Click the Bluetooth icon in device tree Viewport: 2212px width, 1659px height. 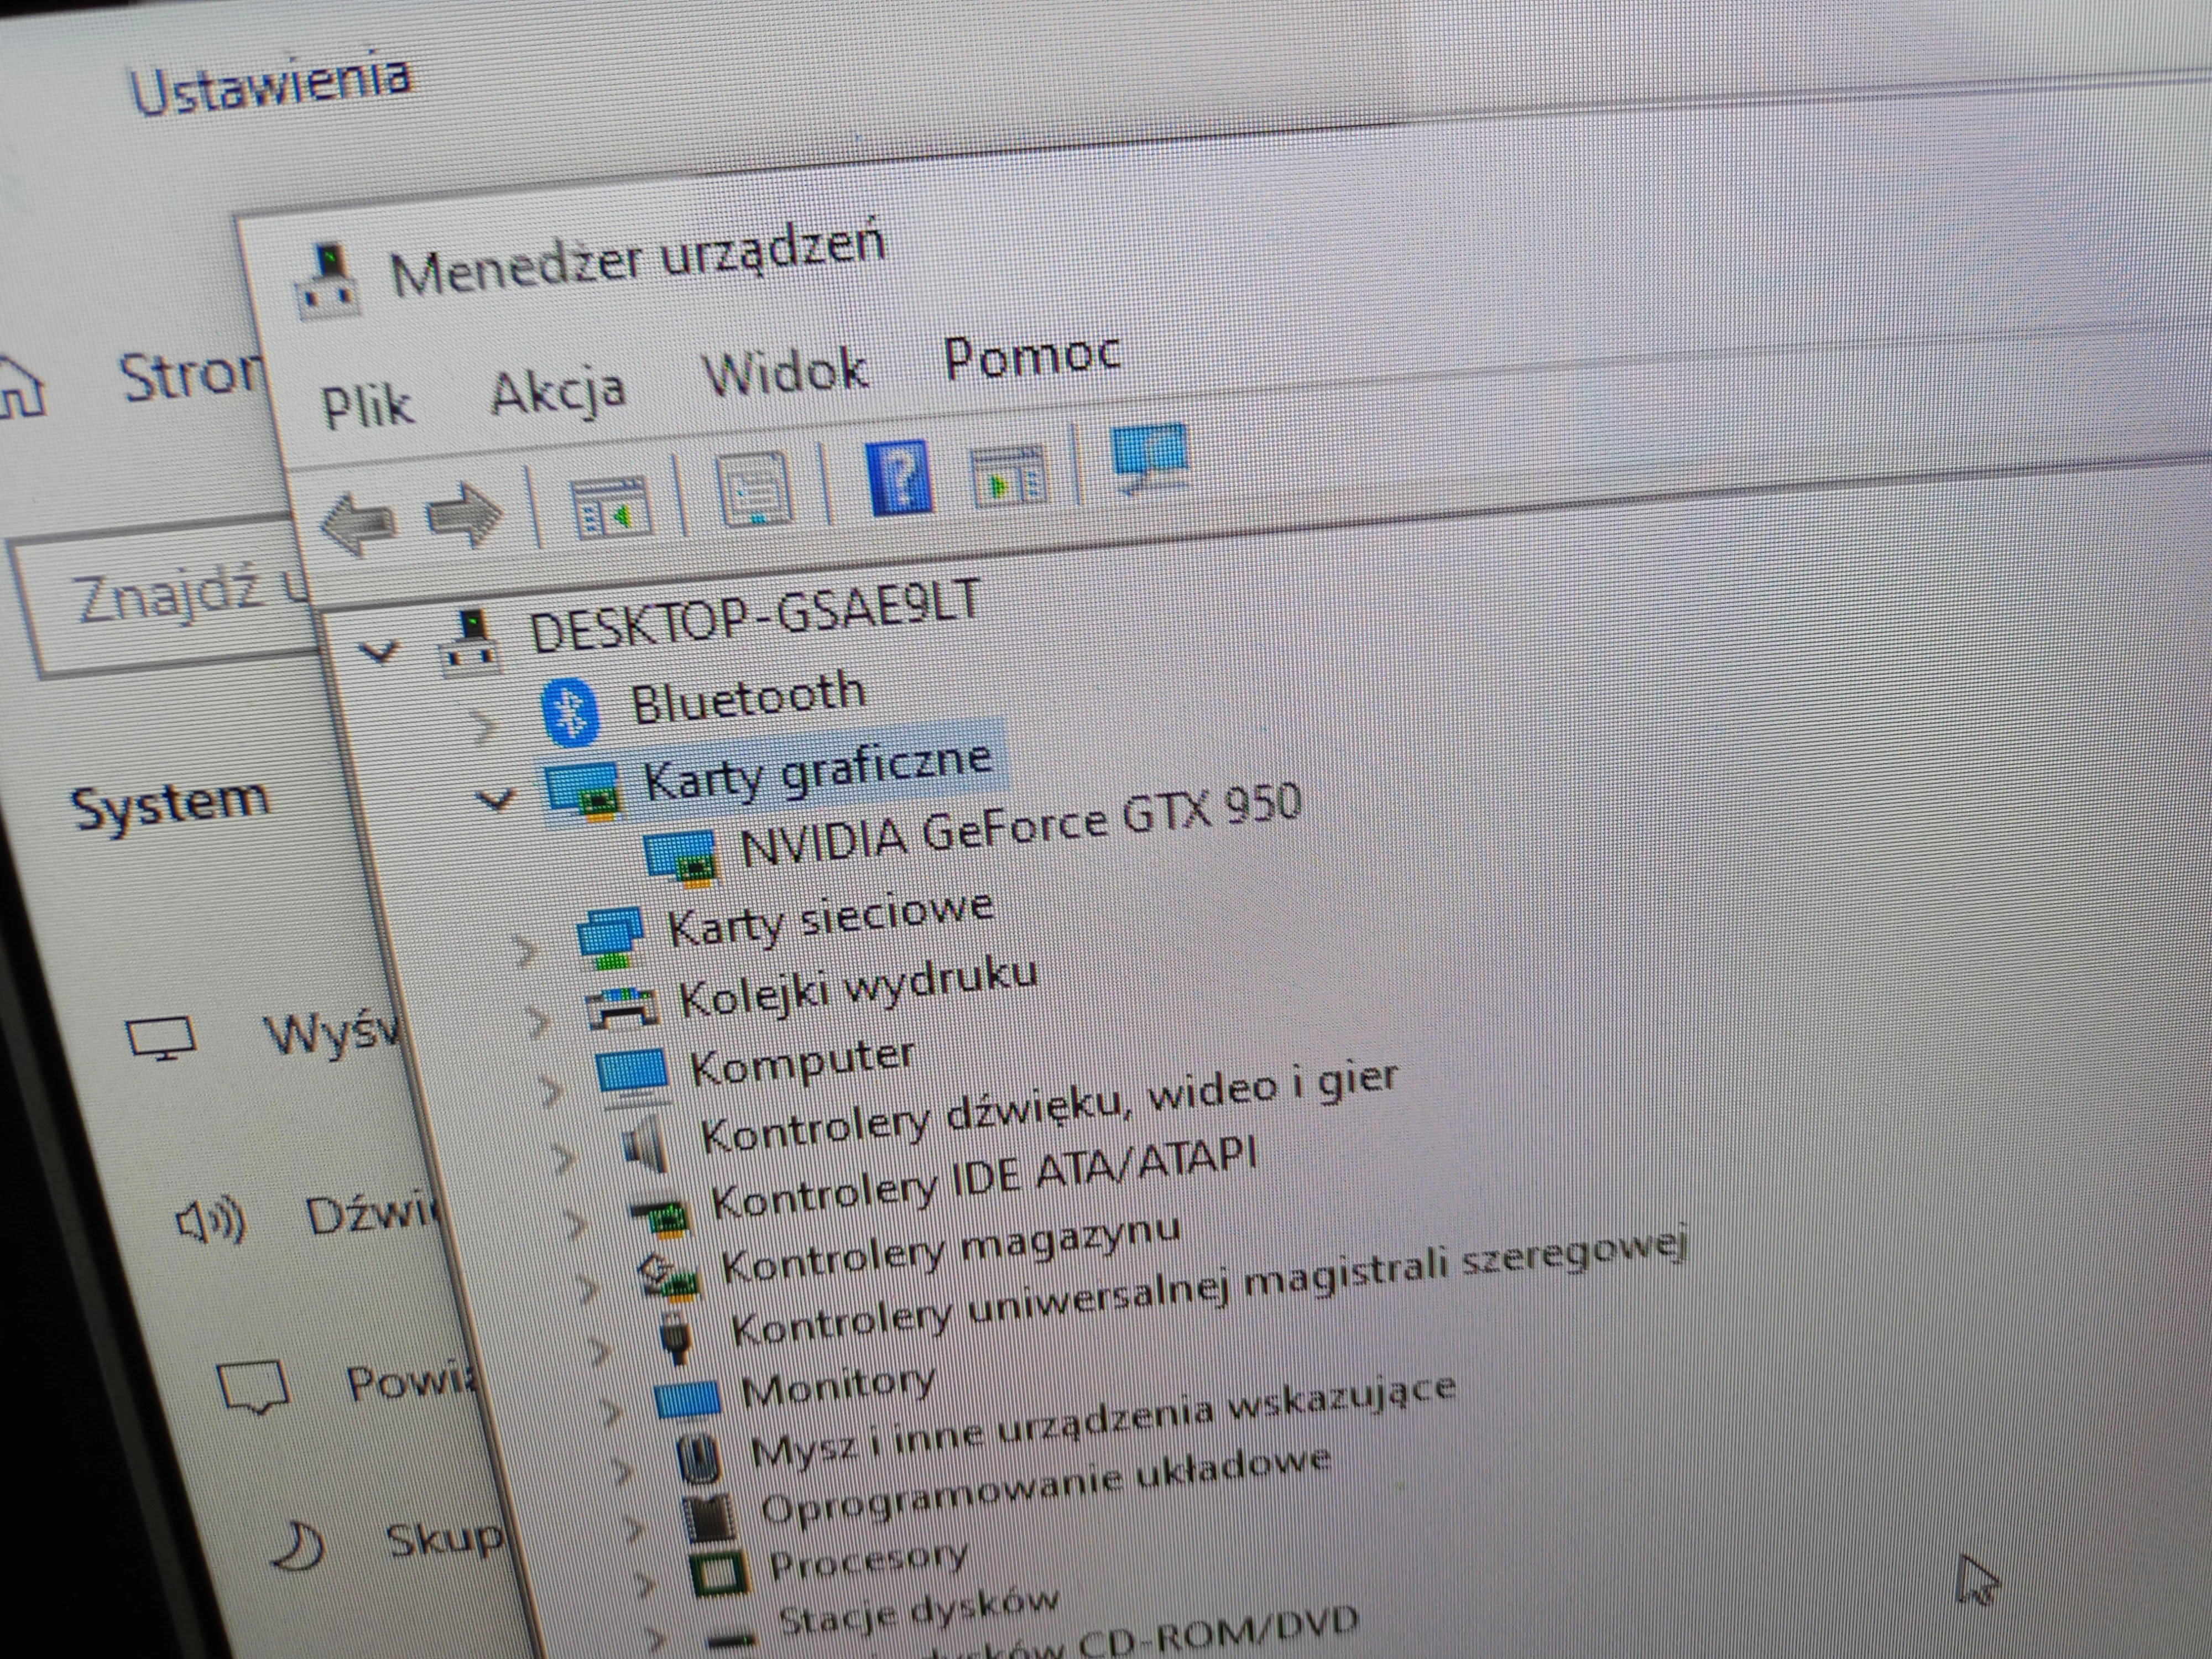coord(570,711)
